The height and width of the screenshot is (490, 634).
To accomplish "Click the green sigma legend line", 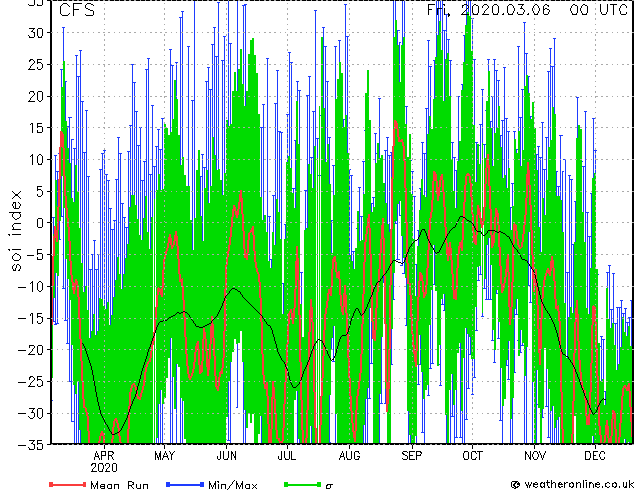I will coord(303,484).
